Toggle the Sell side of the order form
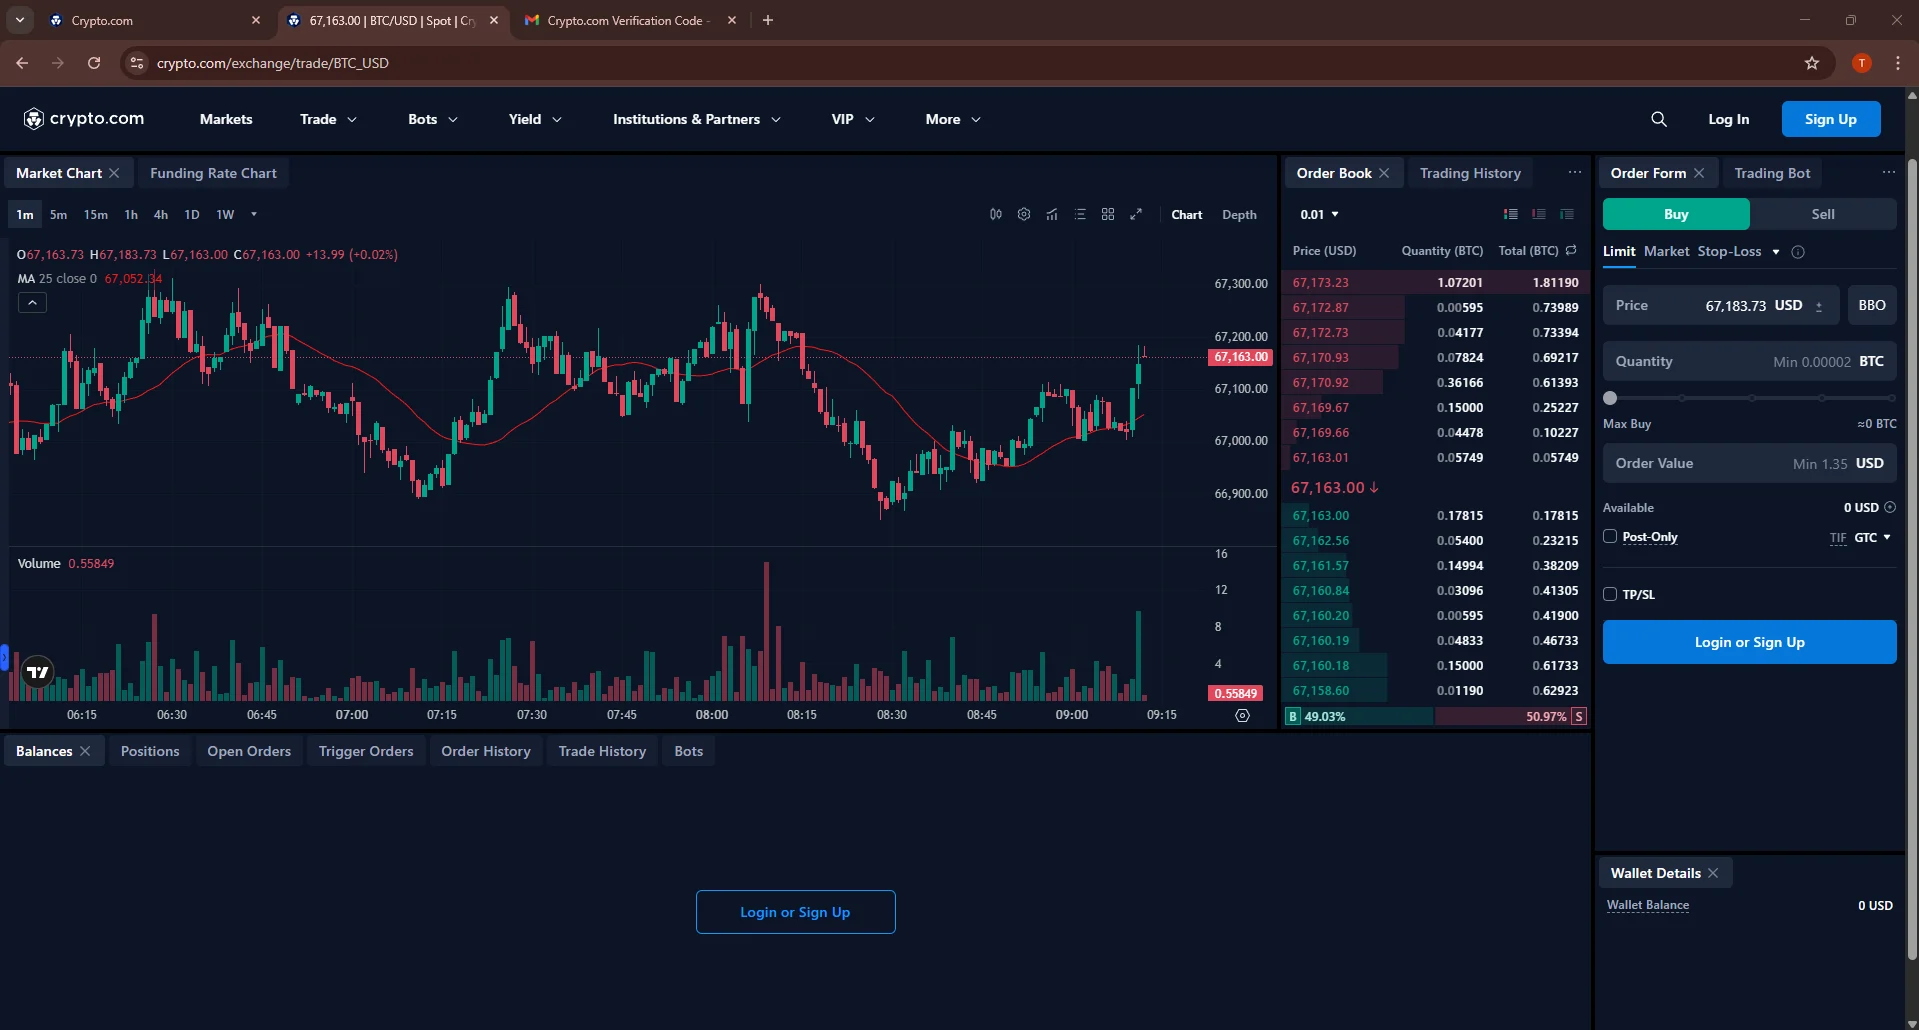1919x1030 pixels. (1822, 213)
